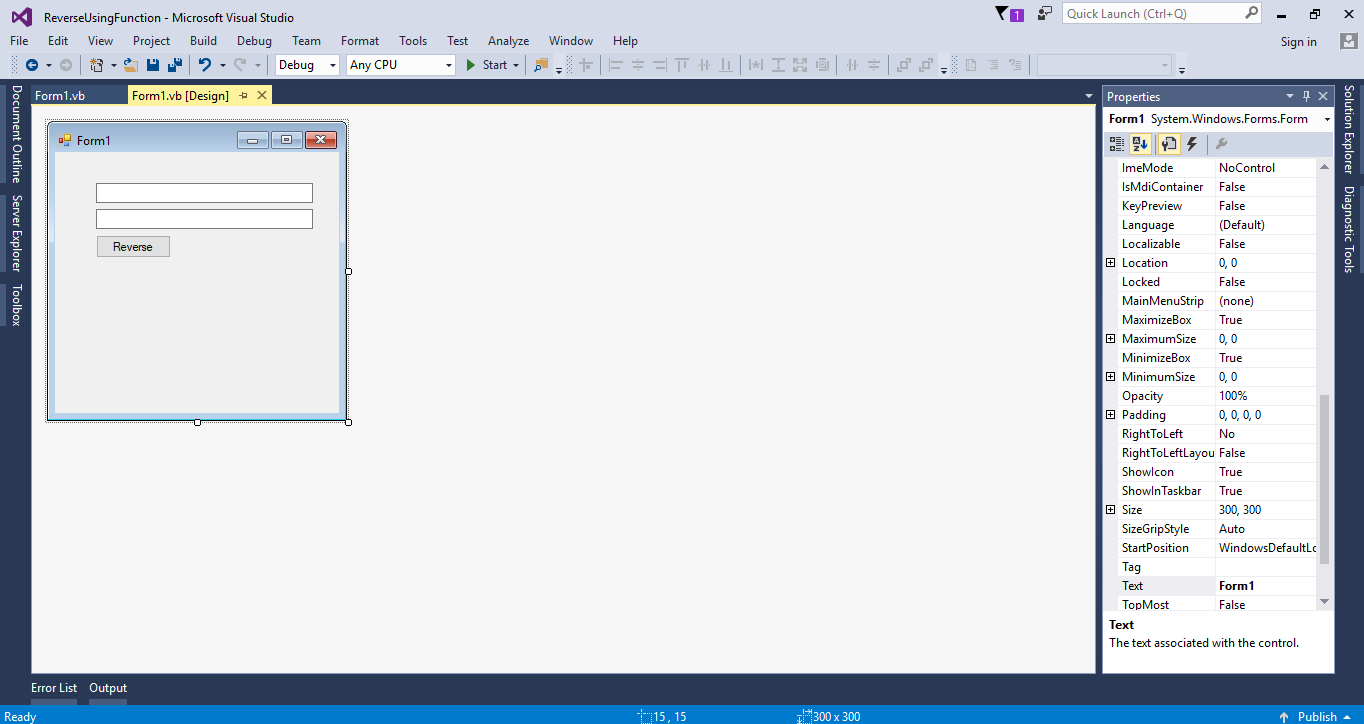Select the second text box on Form1
This screenshot has width=1364, height=724.
click(x=204, y=219)
